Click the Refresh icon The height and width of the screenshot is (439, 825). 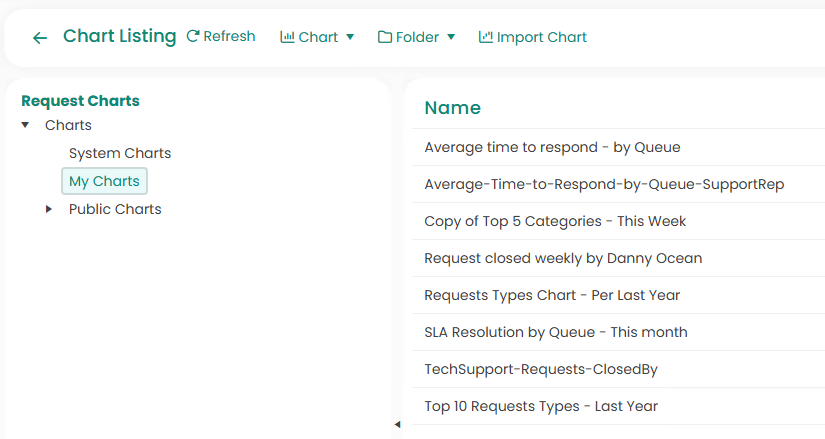pos(193,37)
